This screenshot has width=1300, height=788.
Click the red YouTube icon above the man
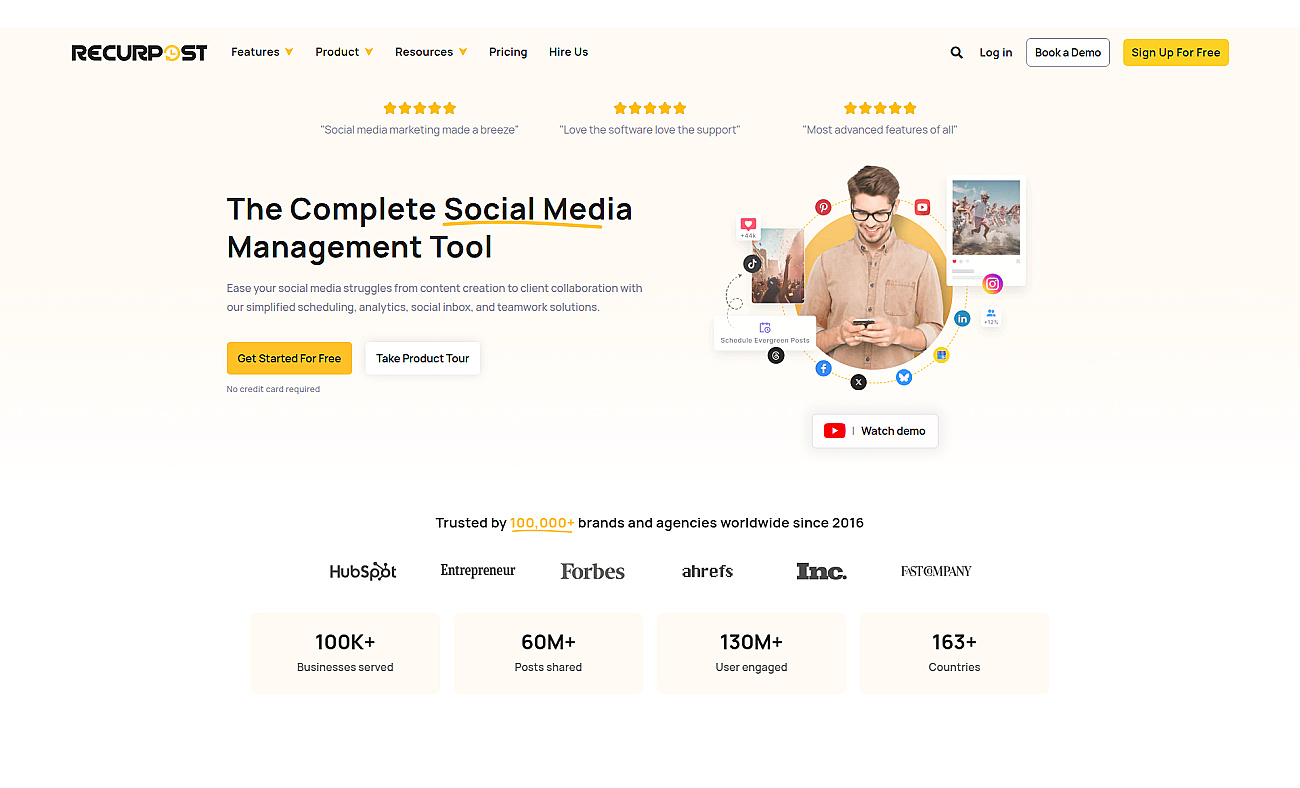pos(922,207)
